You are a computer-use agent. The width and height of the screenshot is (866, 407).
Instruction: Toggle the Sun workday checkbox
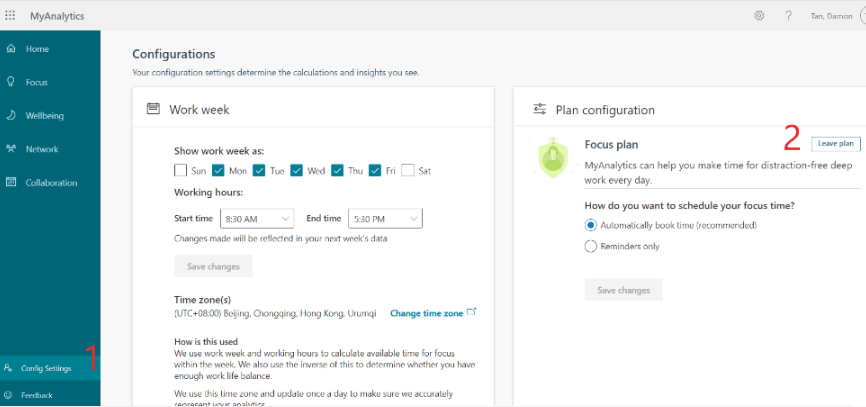(x=180, y=170)
